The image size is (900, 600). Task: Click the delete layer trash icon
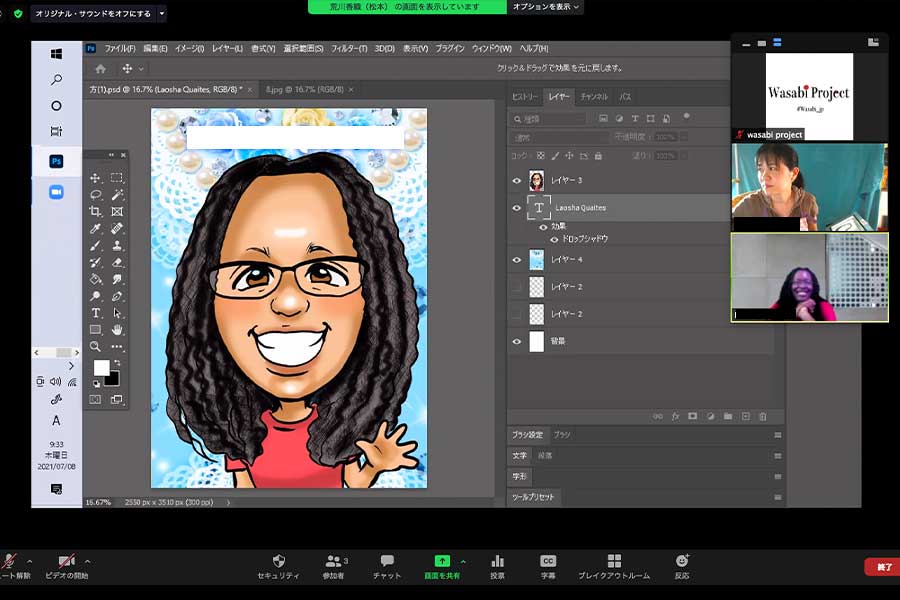[762, 416]
